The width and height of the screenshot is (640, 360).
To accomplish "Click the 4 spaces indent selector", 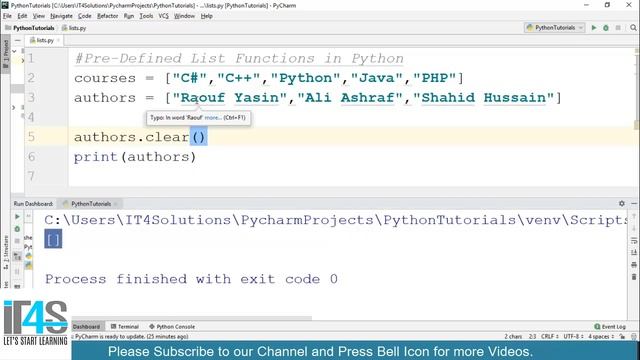I will pyautogui.click(x=601, y=337).
